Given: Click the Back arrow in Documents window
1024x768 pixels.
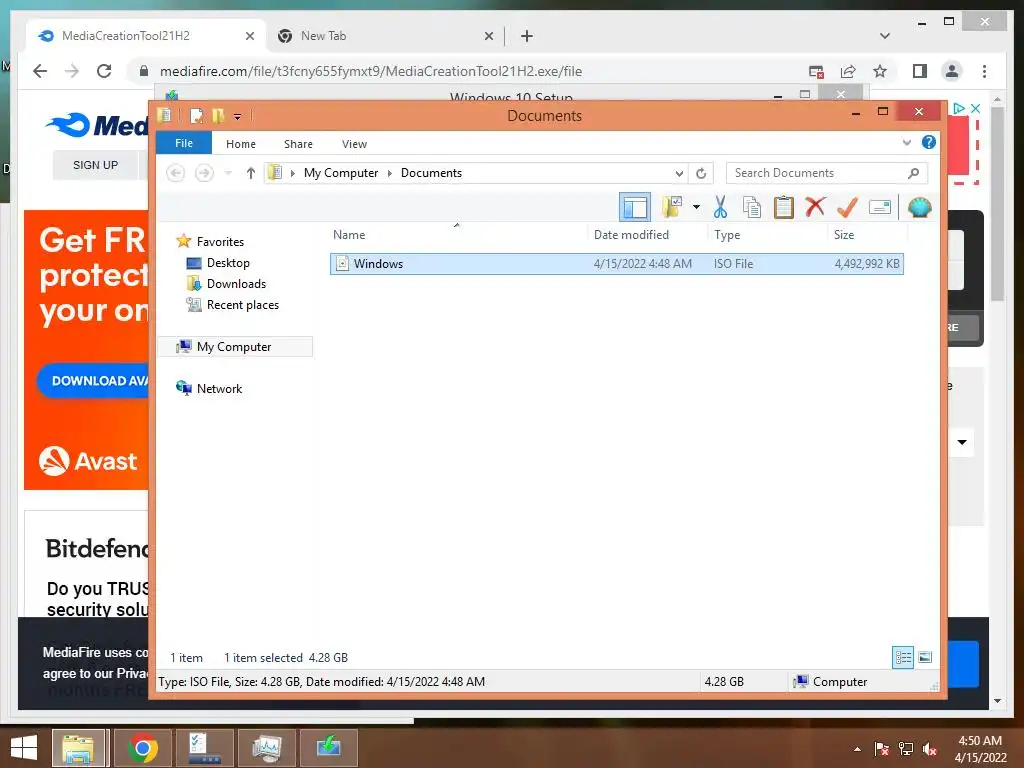Looking at the screenshot, I should tap(176, 173).
